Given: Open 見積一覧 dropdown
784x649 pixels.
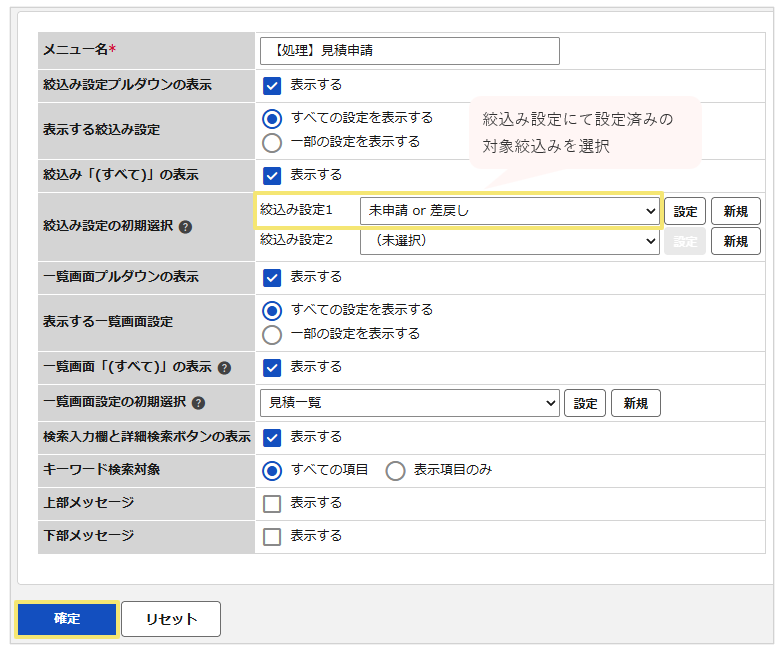Looking at the screenshot, I should [x=410, y=403].
